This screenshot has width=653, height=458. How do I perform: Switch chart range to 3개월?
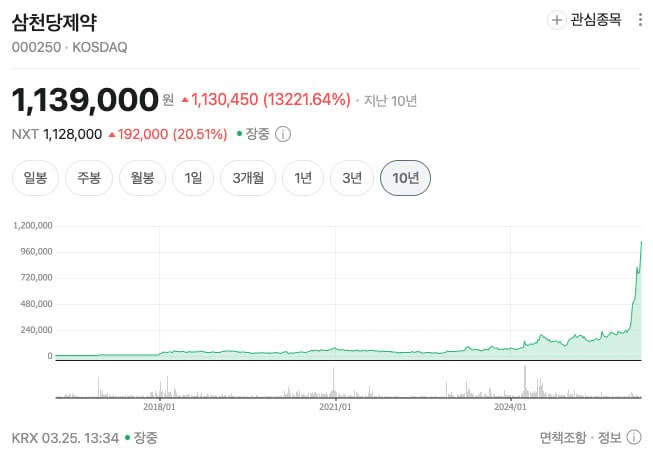[x=247, y=179]
